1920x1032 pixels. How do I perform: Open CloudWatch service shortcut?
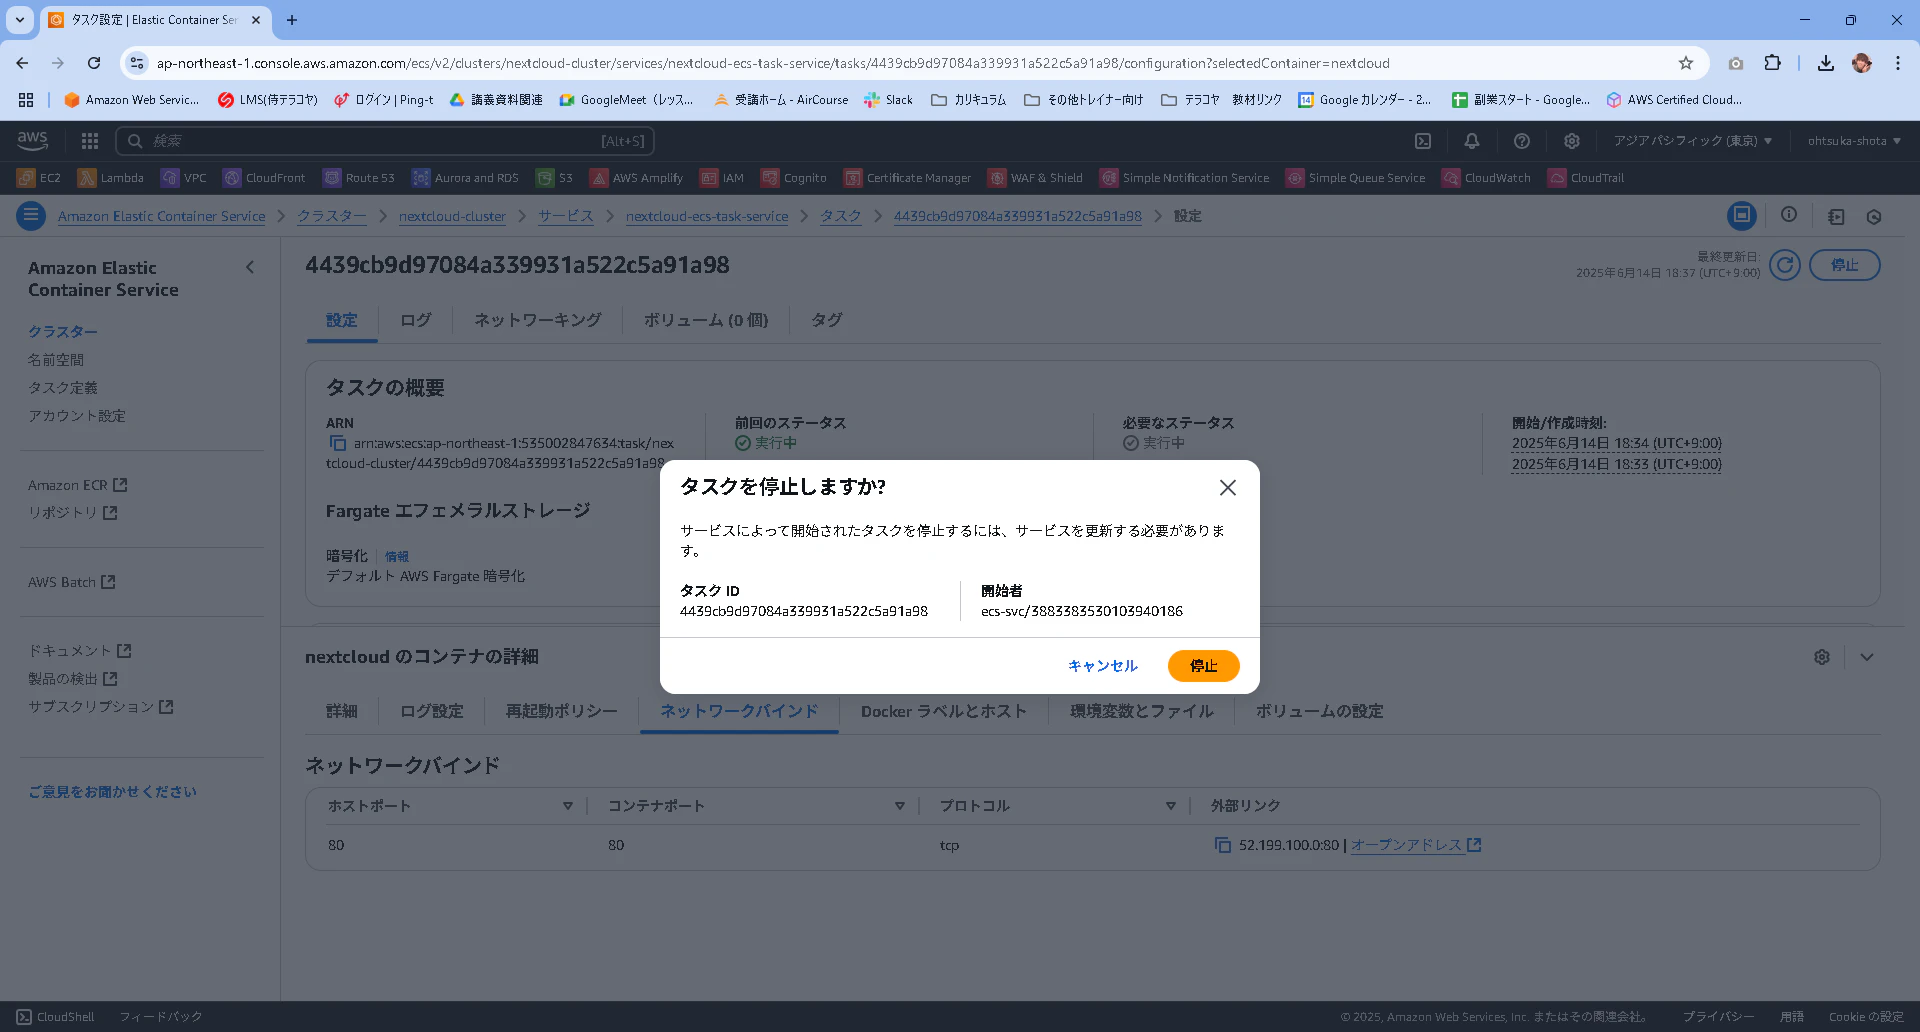[x=1486, y=178]
